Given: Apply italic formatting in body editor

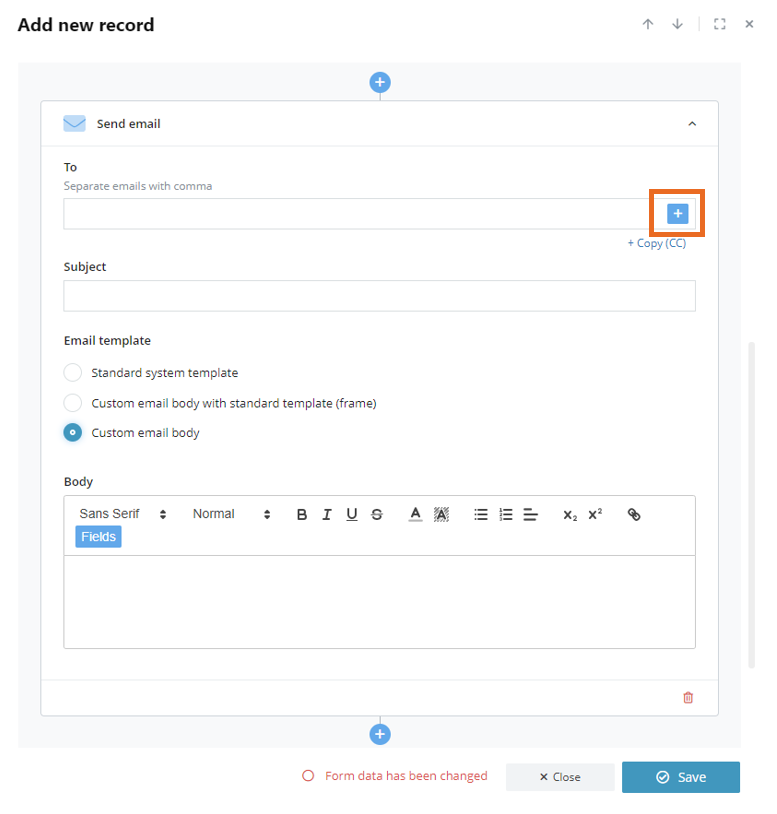Looking at the screenshot, I should coord(326,514).
